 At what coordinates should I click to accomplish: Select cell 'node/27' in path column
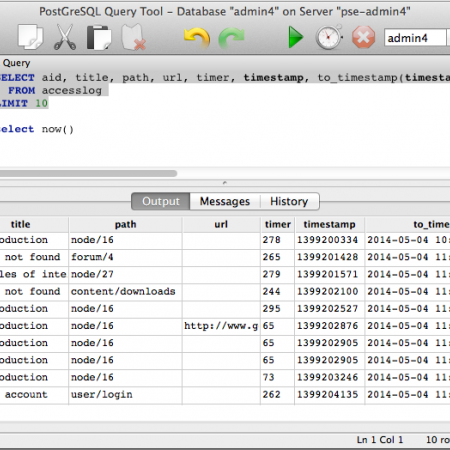tap(125, 274)
